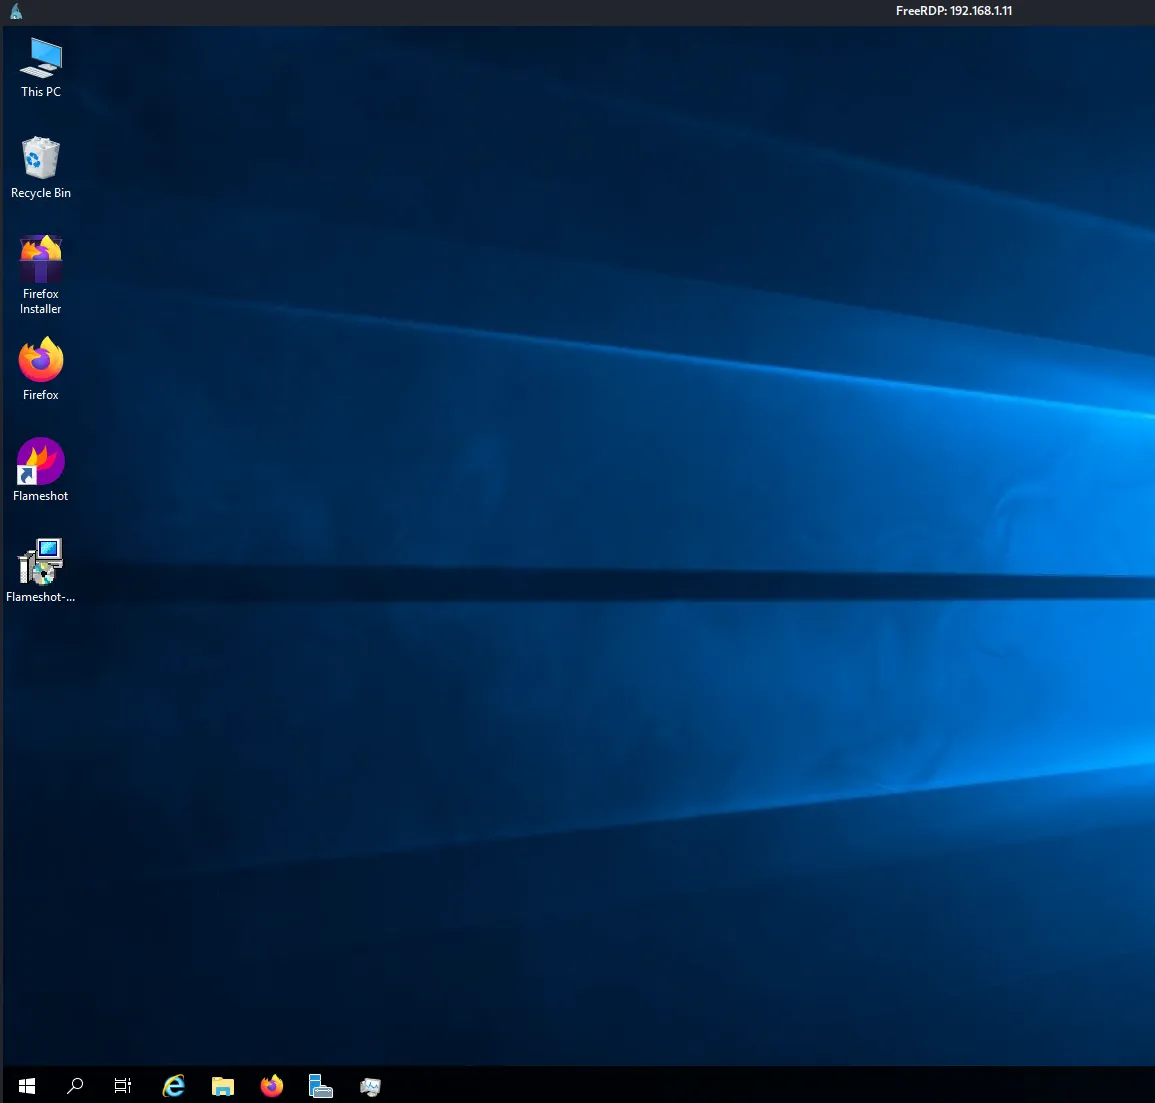Open taskbar search magnifier

(x=75, y=1086)
